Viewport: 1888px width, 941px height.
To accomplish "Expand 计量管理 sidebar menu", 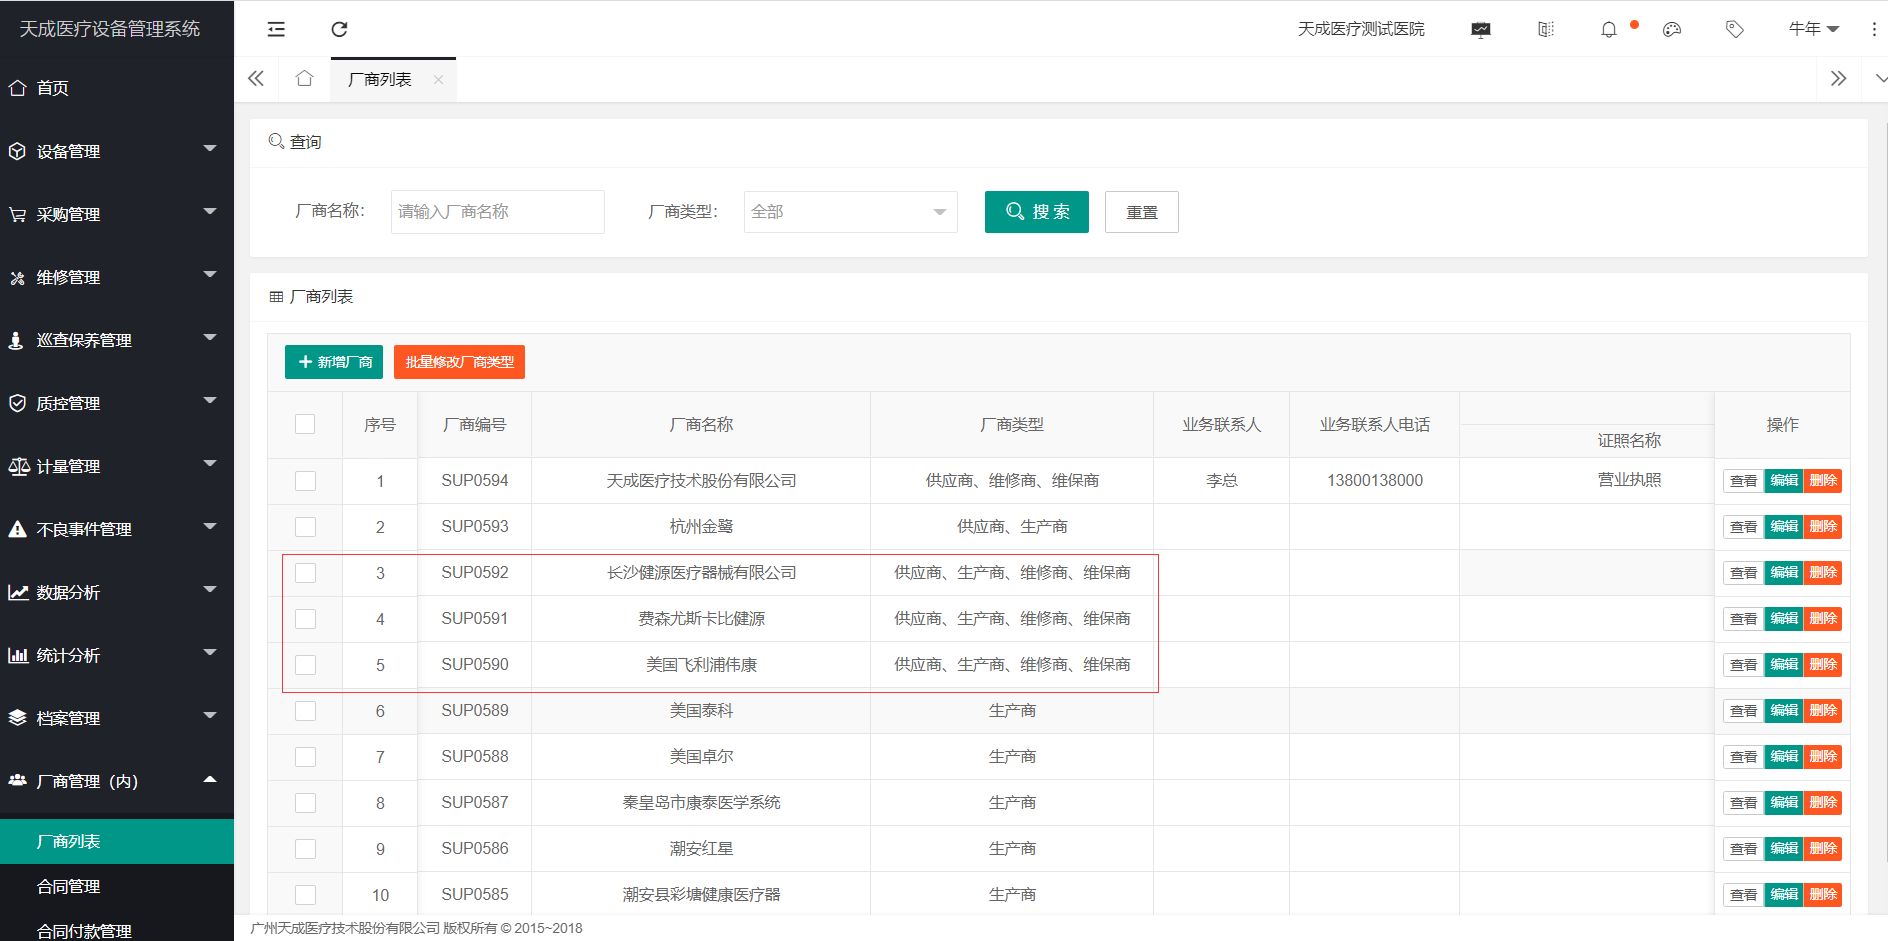I will [x=117, y=466].
